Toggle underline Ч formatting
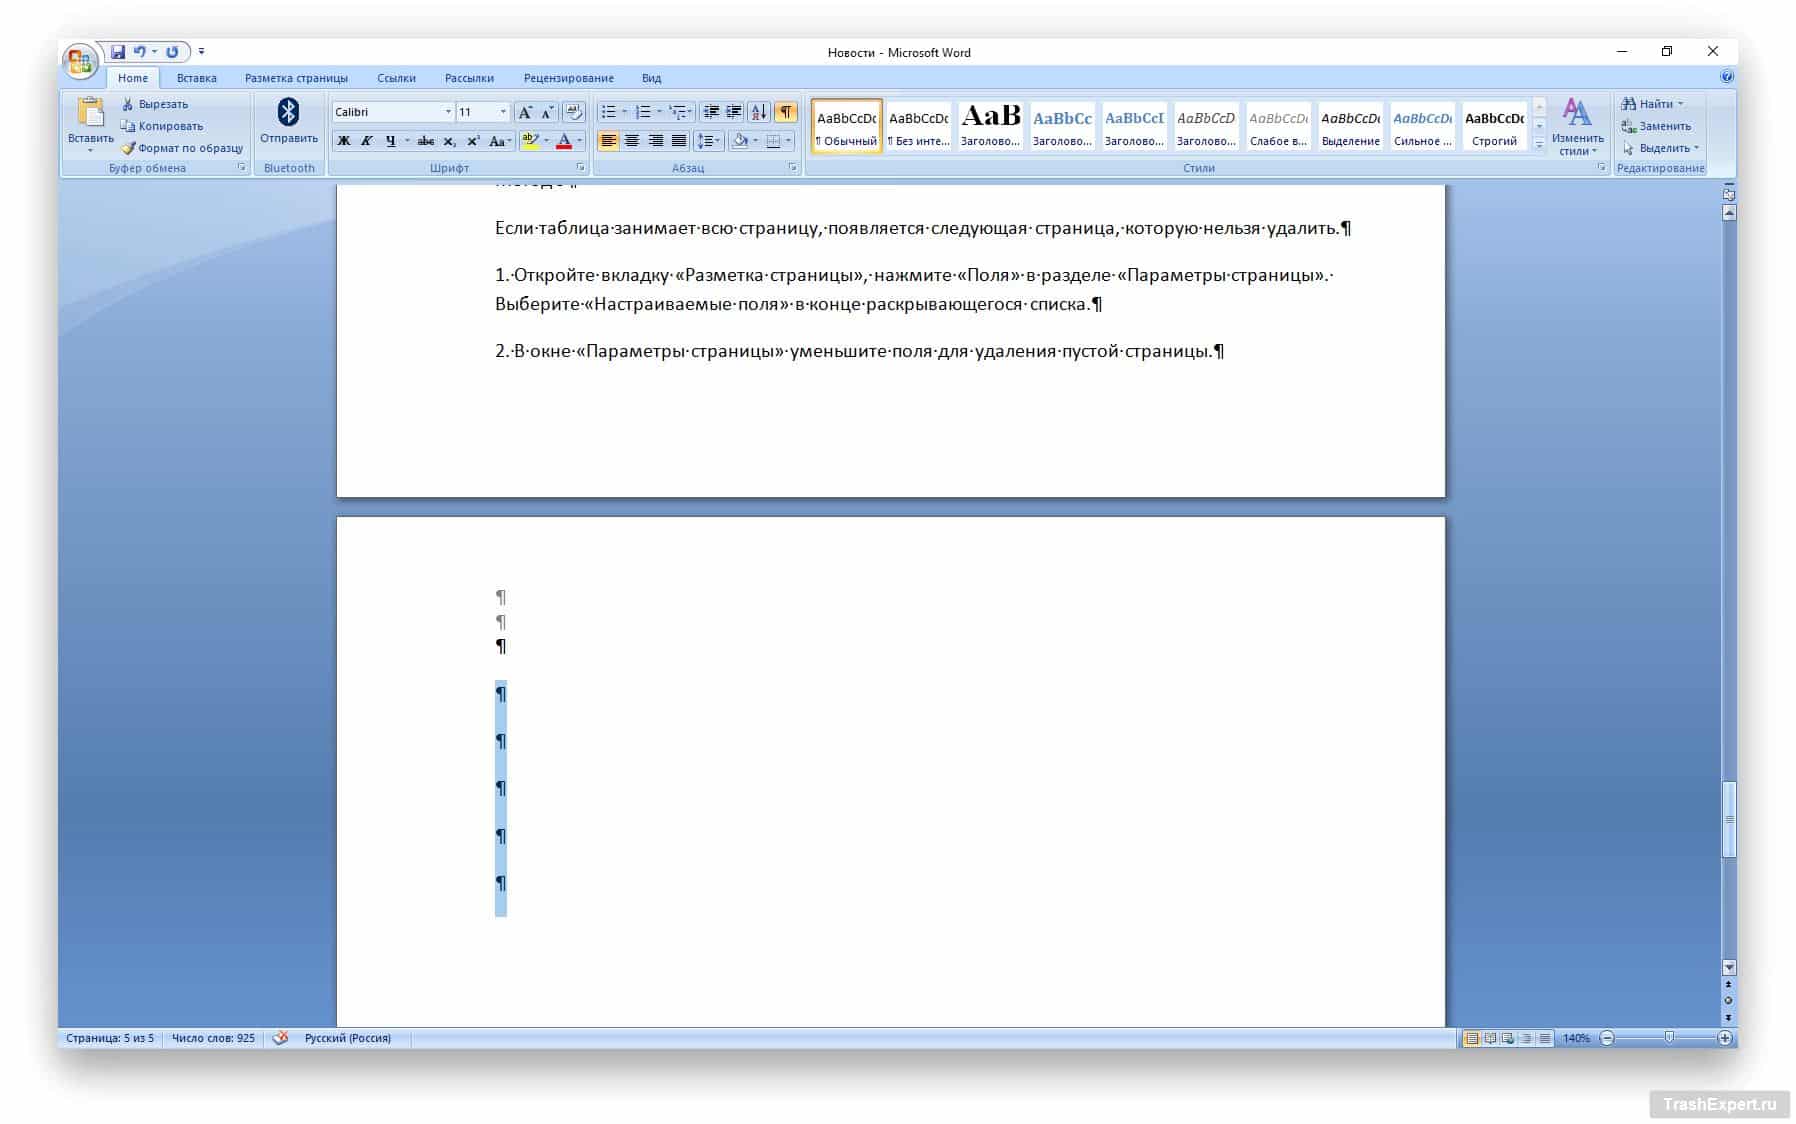 (x=390, y=141)
